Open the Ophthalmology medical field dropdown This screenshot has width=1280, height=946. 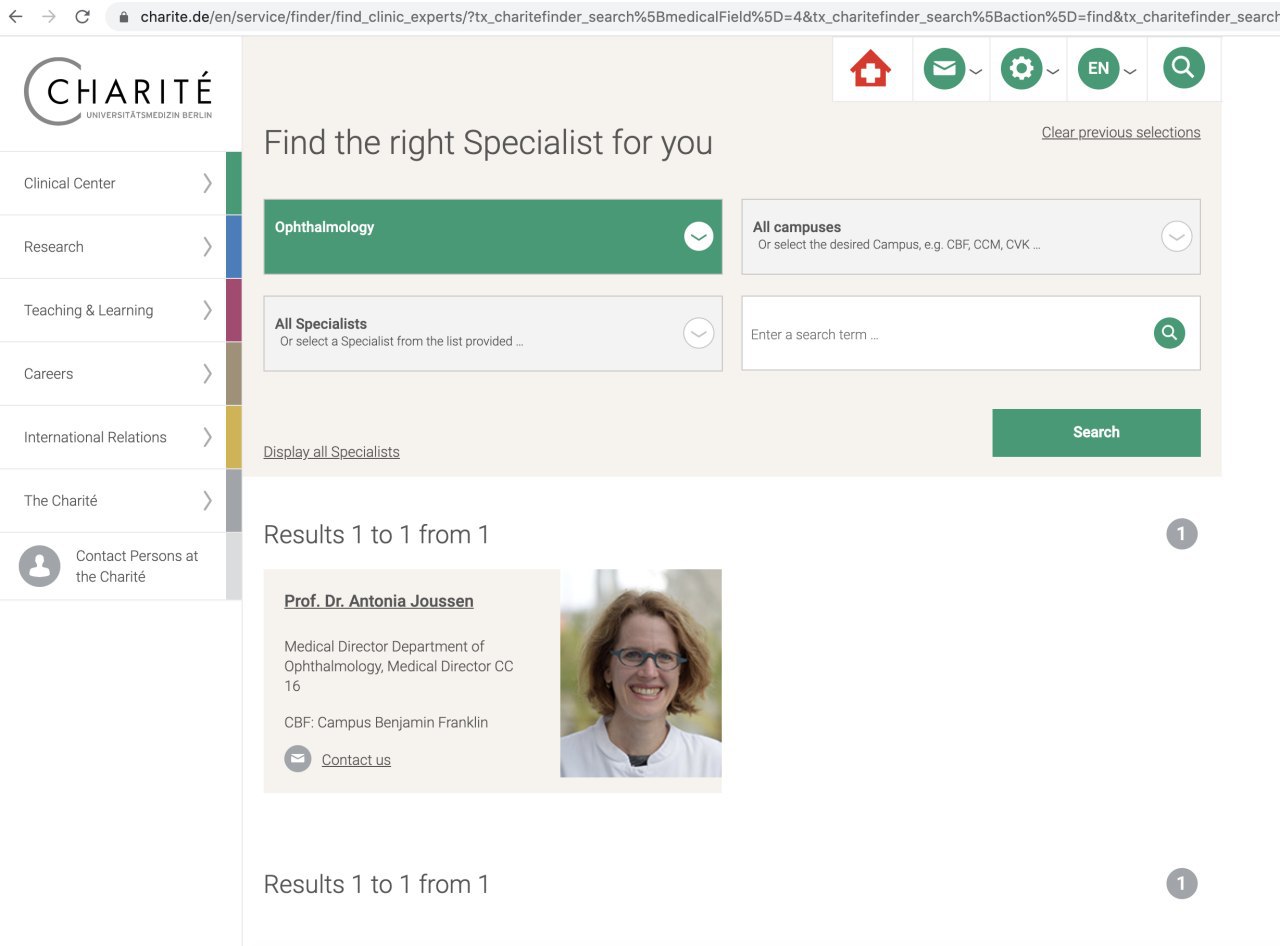point(493,237)
